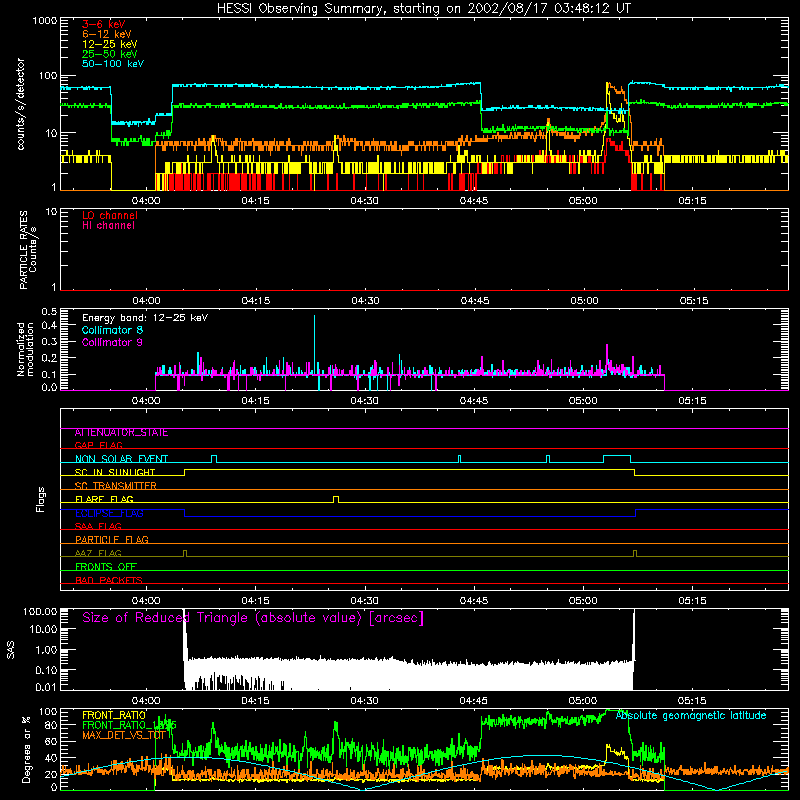Click the yellow FRONT_RATIO legend label
The height and width of the screenshot is (800, 800).
pyautogui.click(x=114, y=715)
